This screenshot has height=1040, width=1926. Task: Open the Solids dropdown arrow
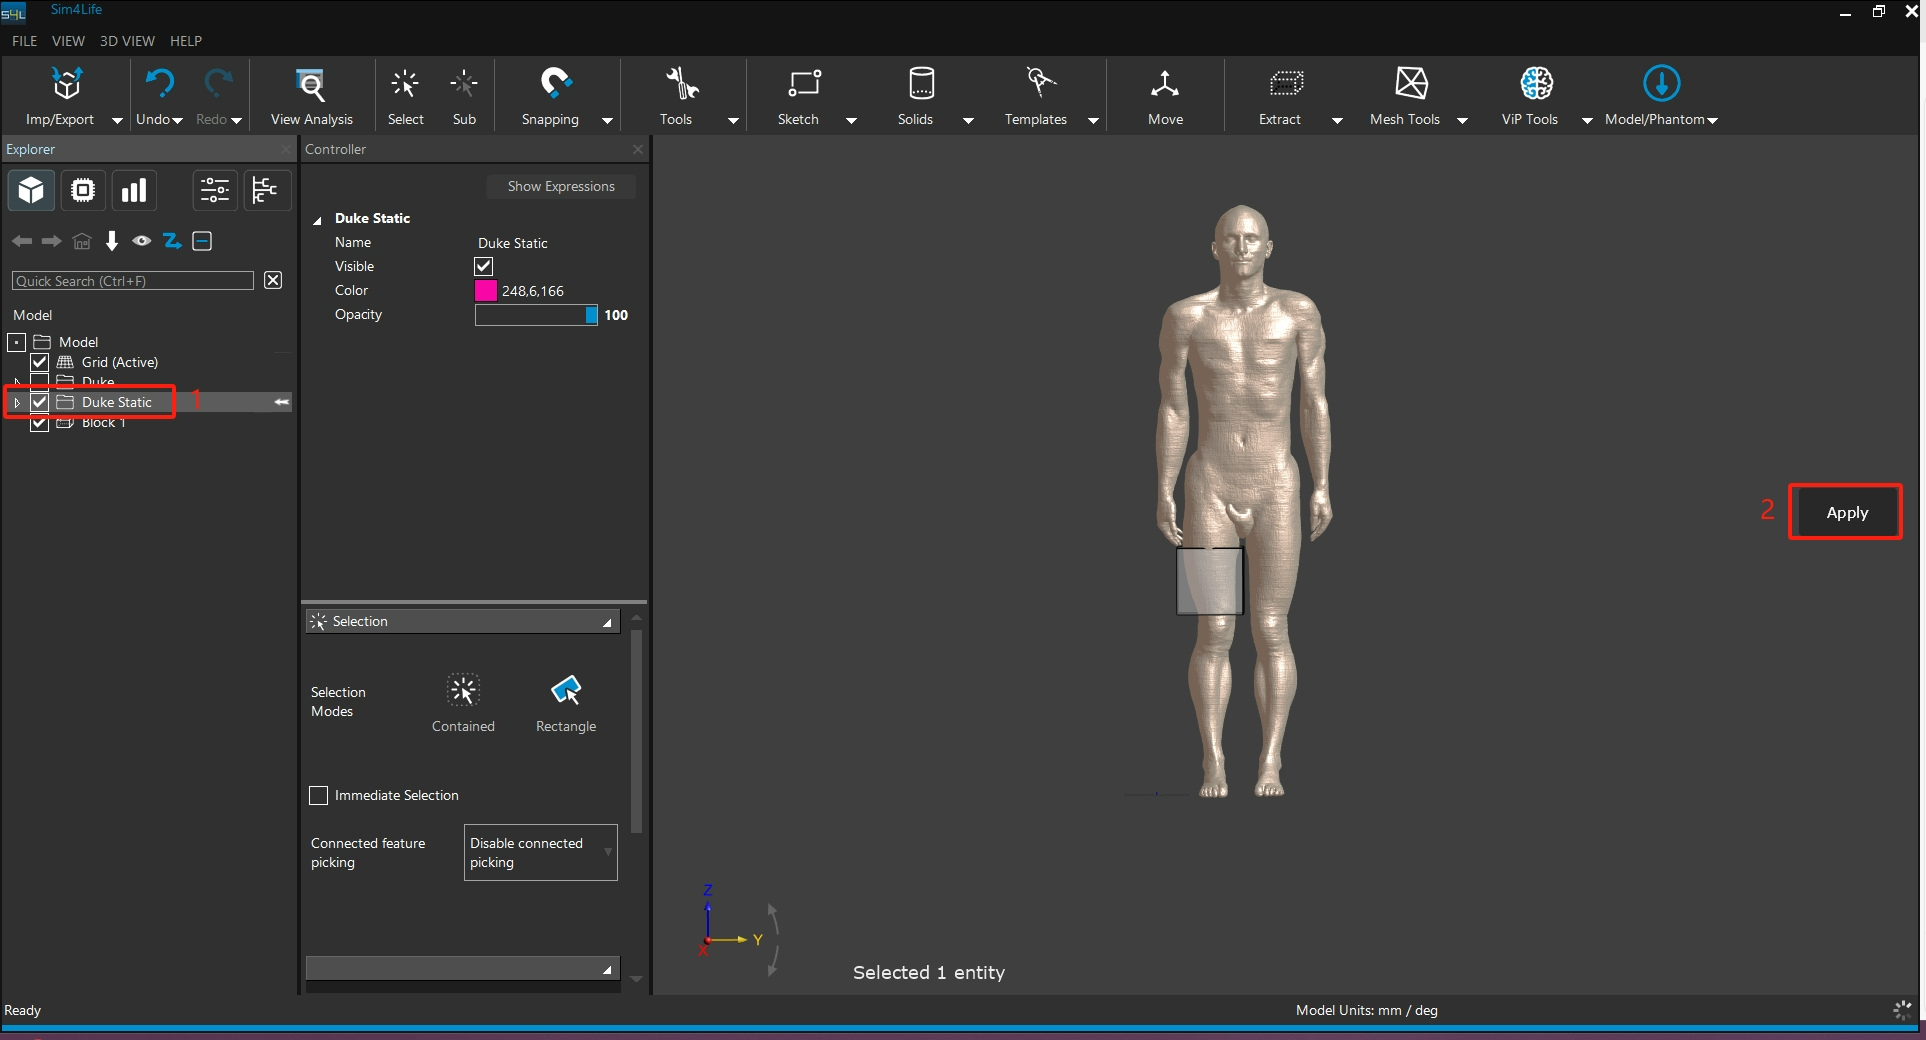968,120
